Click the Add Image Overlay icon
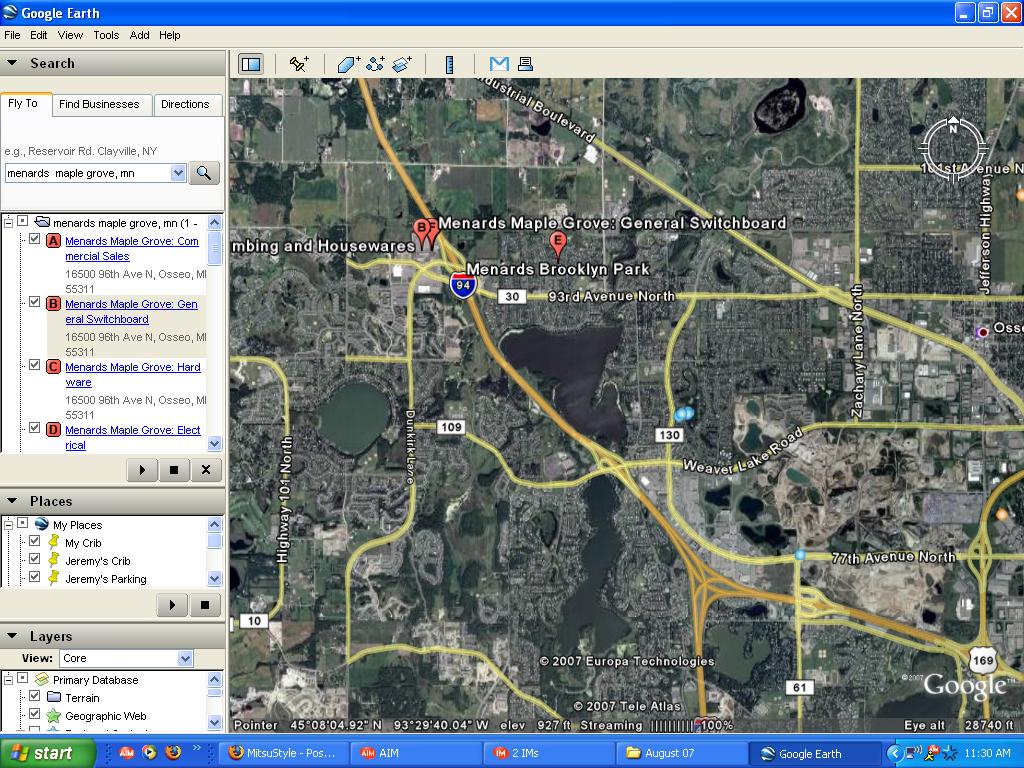This screenshot has width=1024, height=768. pos(402,64)
